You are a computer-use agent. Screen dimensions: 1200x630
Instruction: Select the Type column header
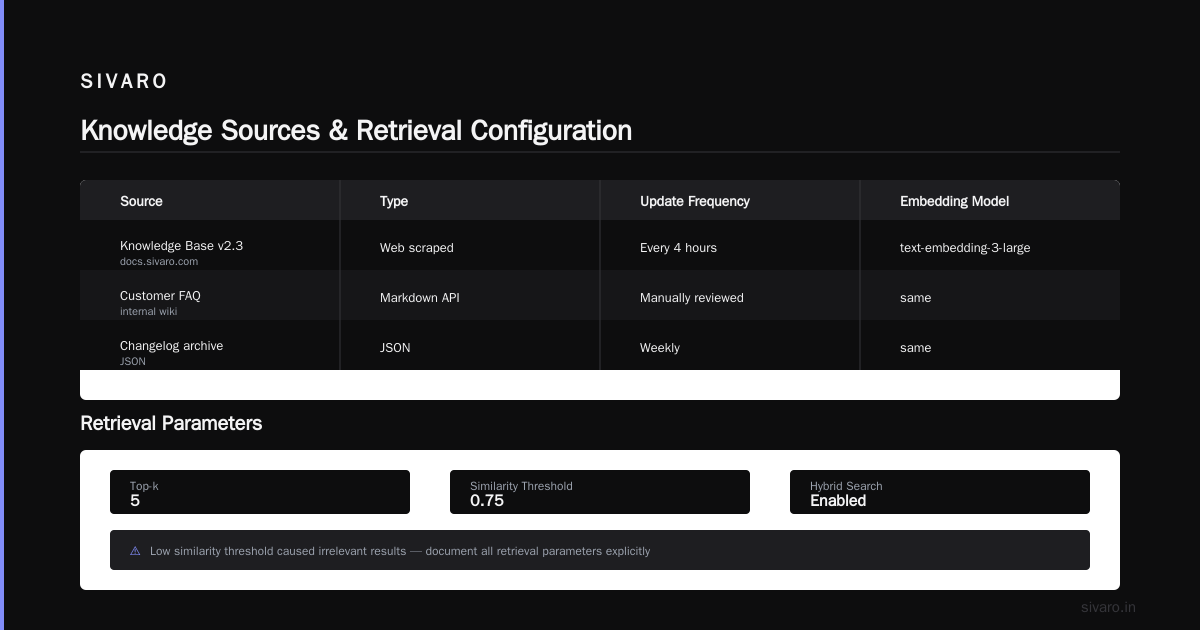(394, 201)
